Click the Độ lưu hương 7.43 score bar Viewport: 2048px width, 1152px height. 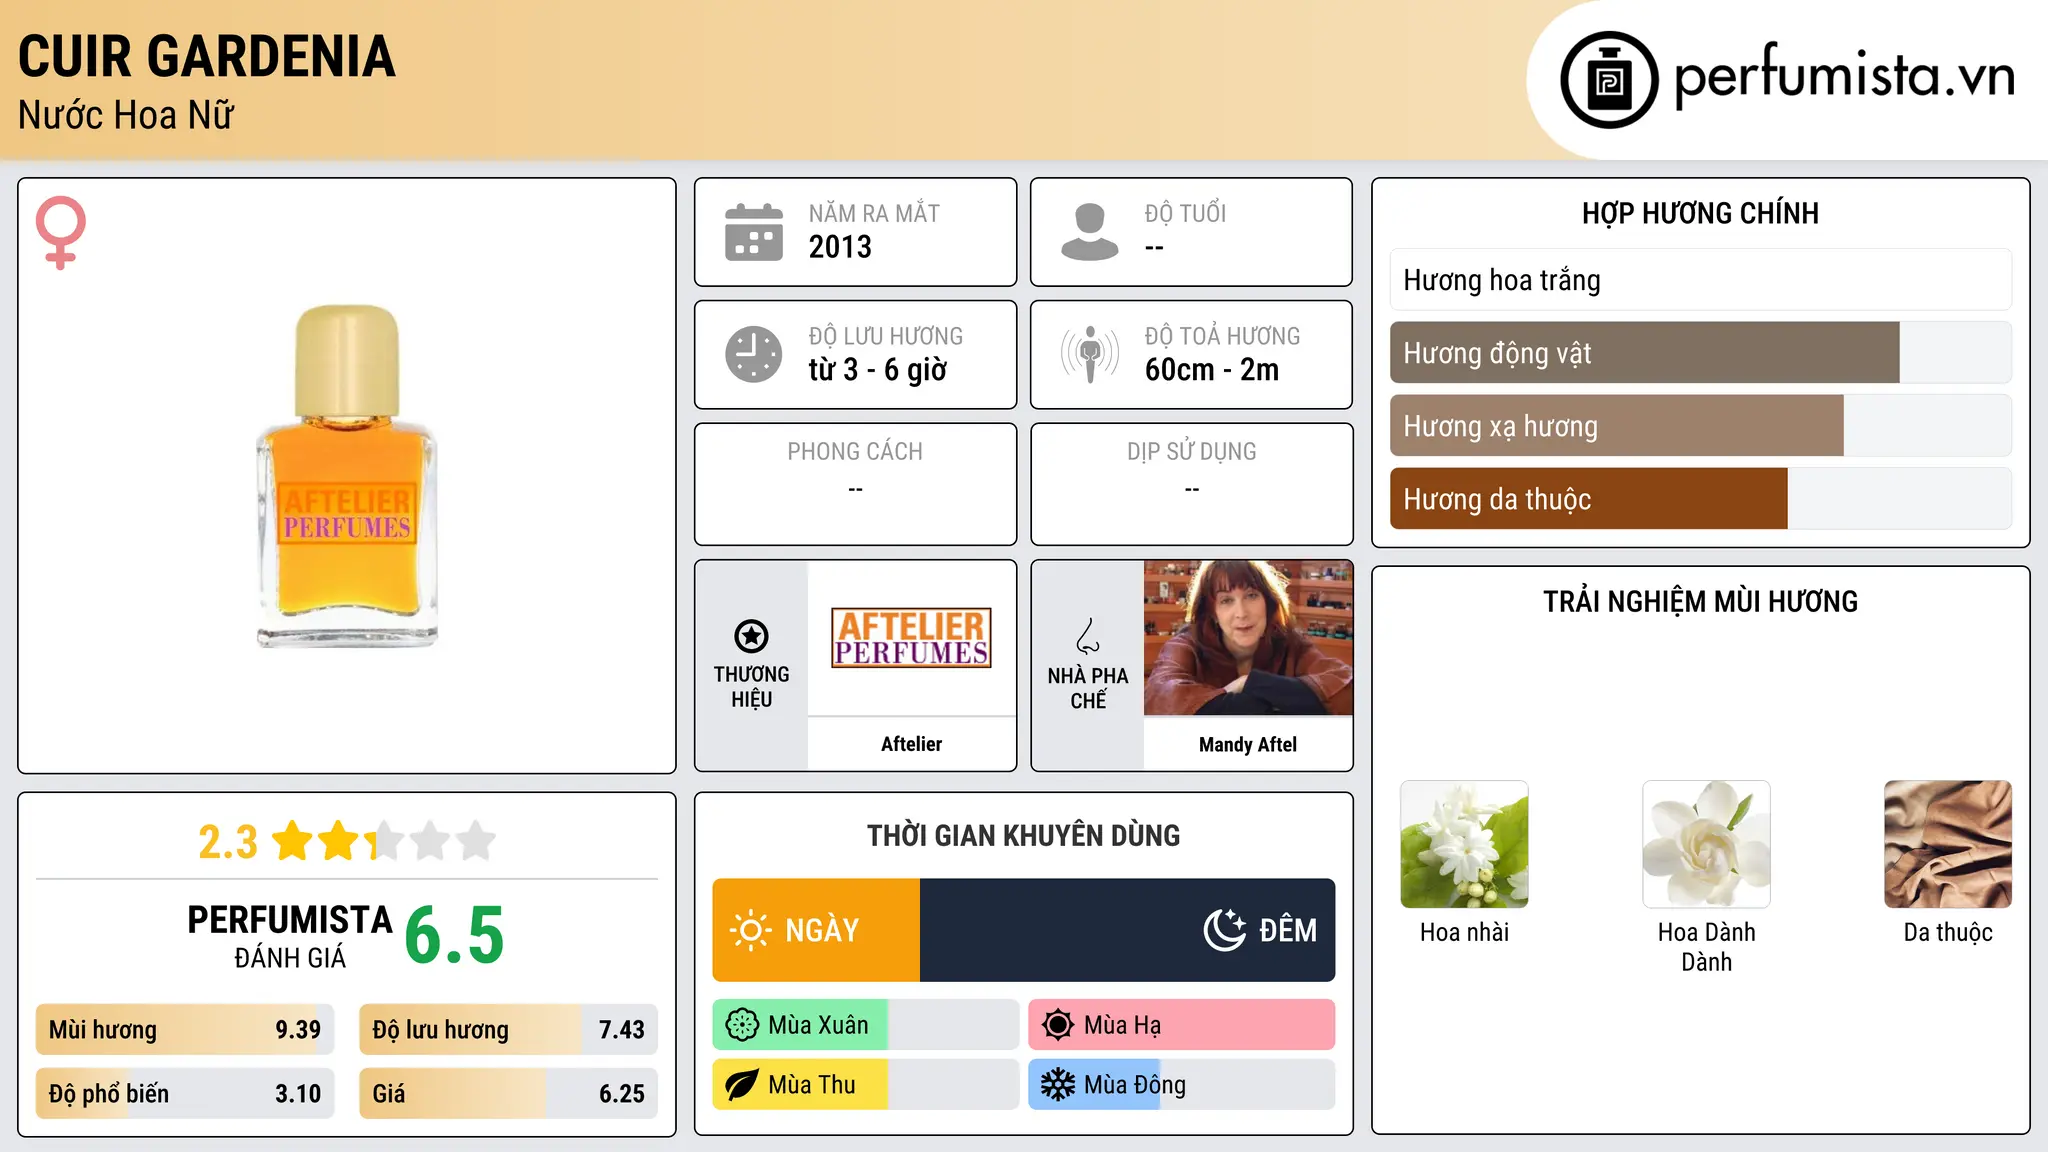coord(509,1030)
